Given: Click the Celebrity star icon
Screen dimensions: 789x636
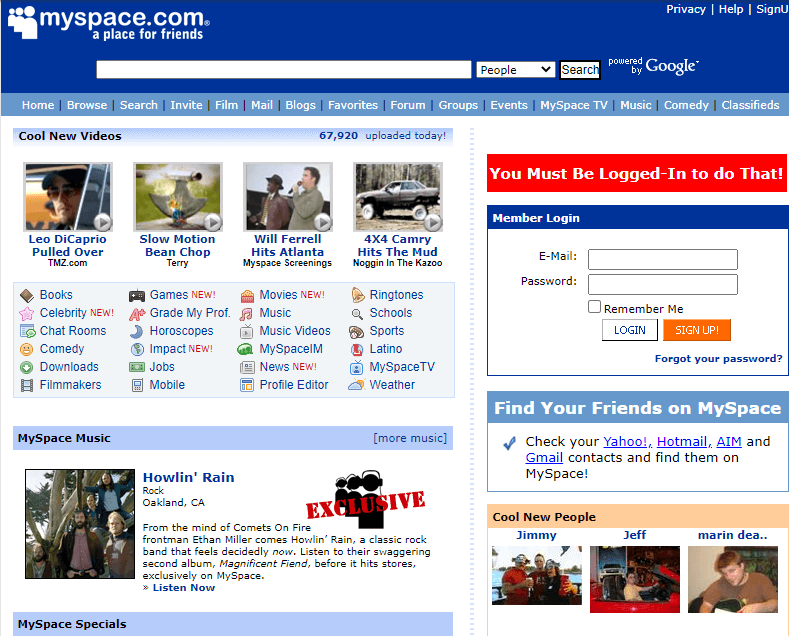Looking at the screenshot, I should coord(27,313).
